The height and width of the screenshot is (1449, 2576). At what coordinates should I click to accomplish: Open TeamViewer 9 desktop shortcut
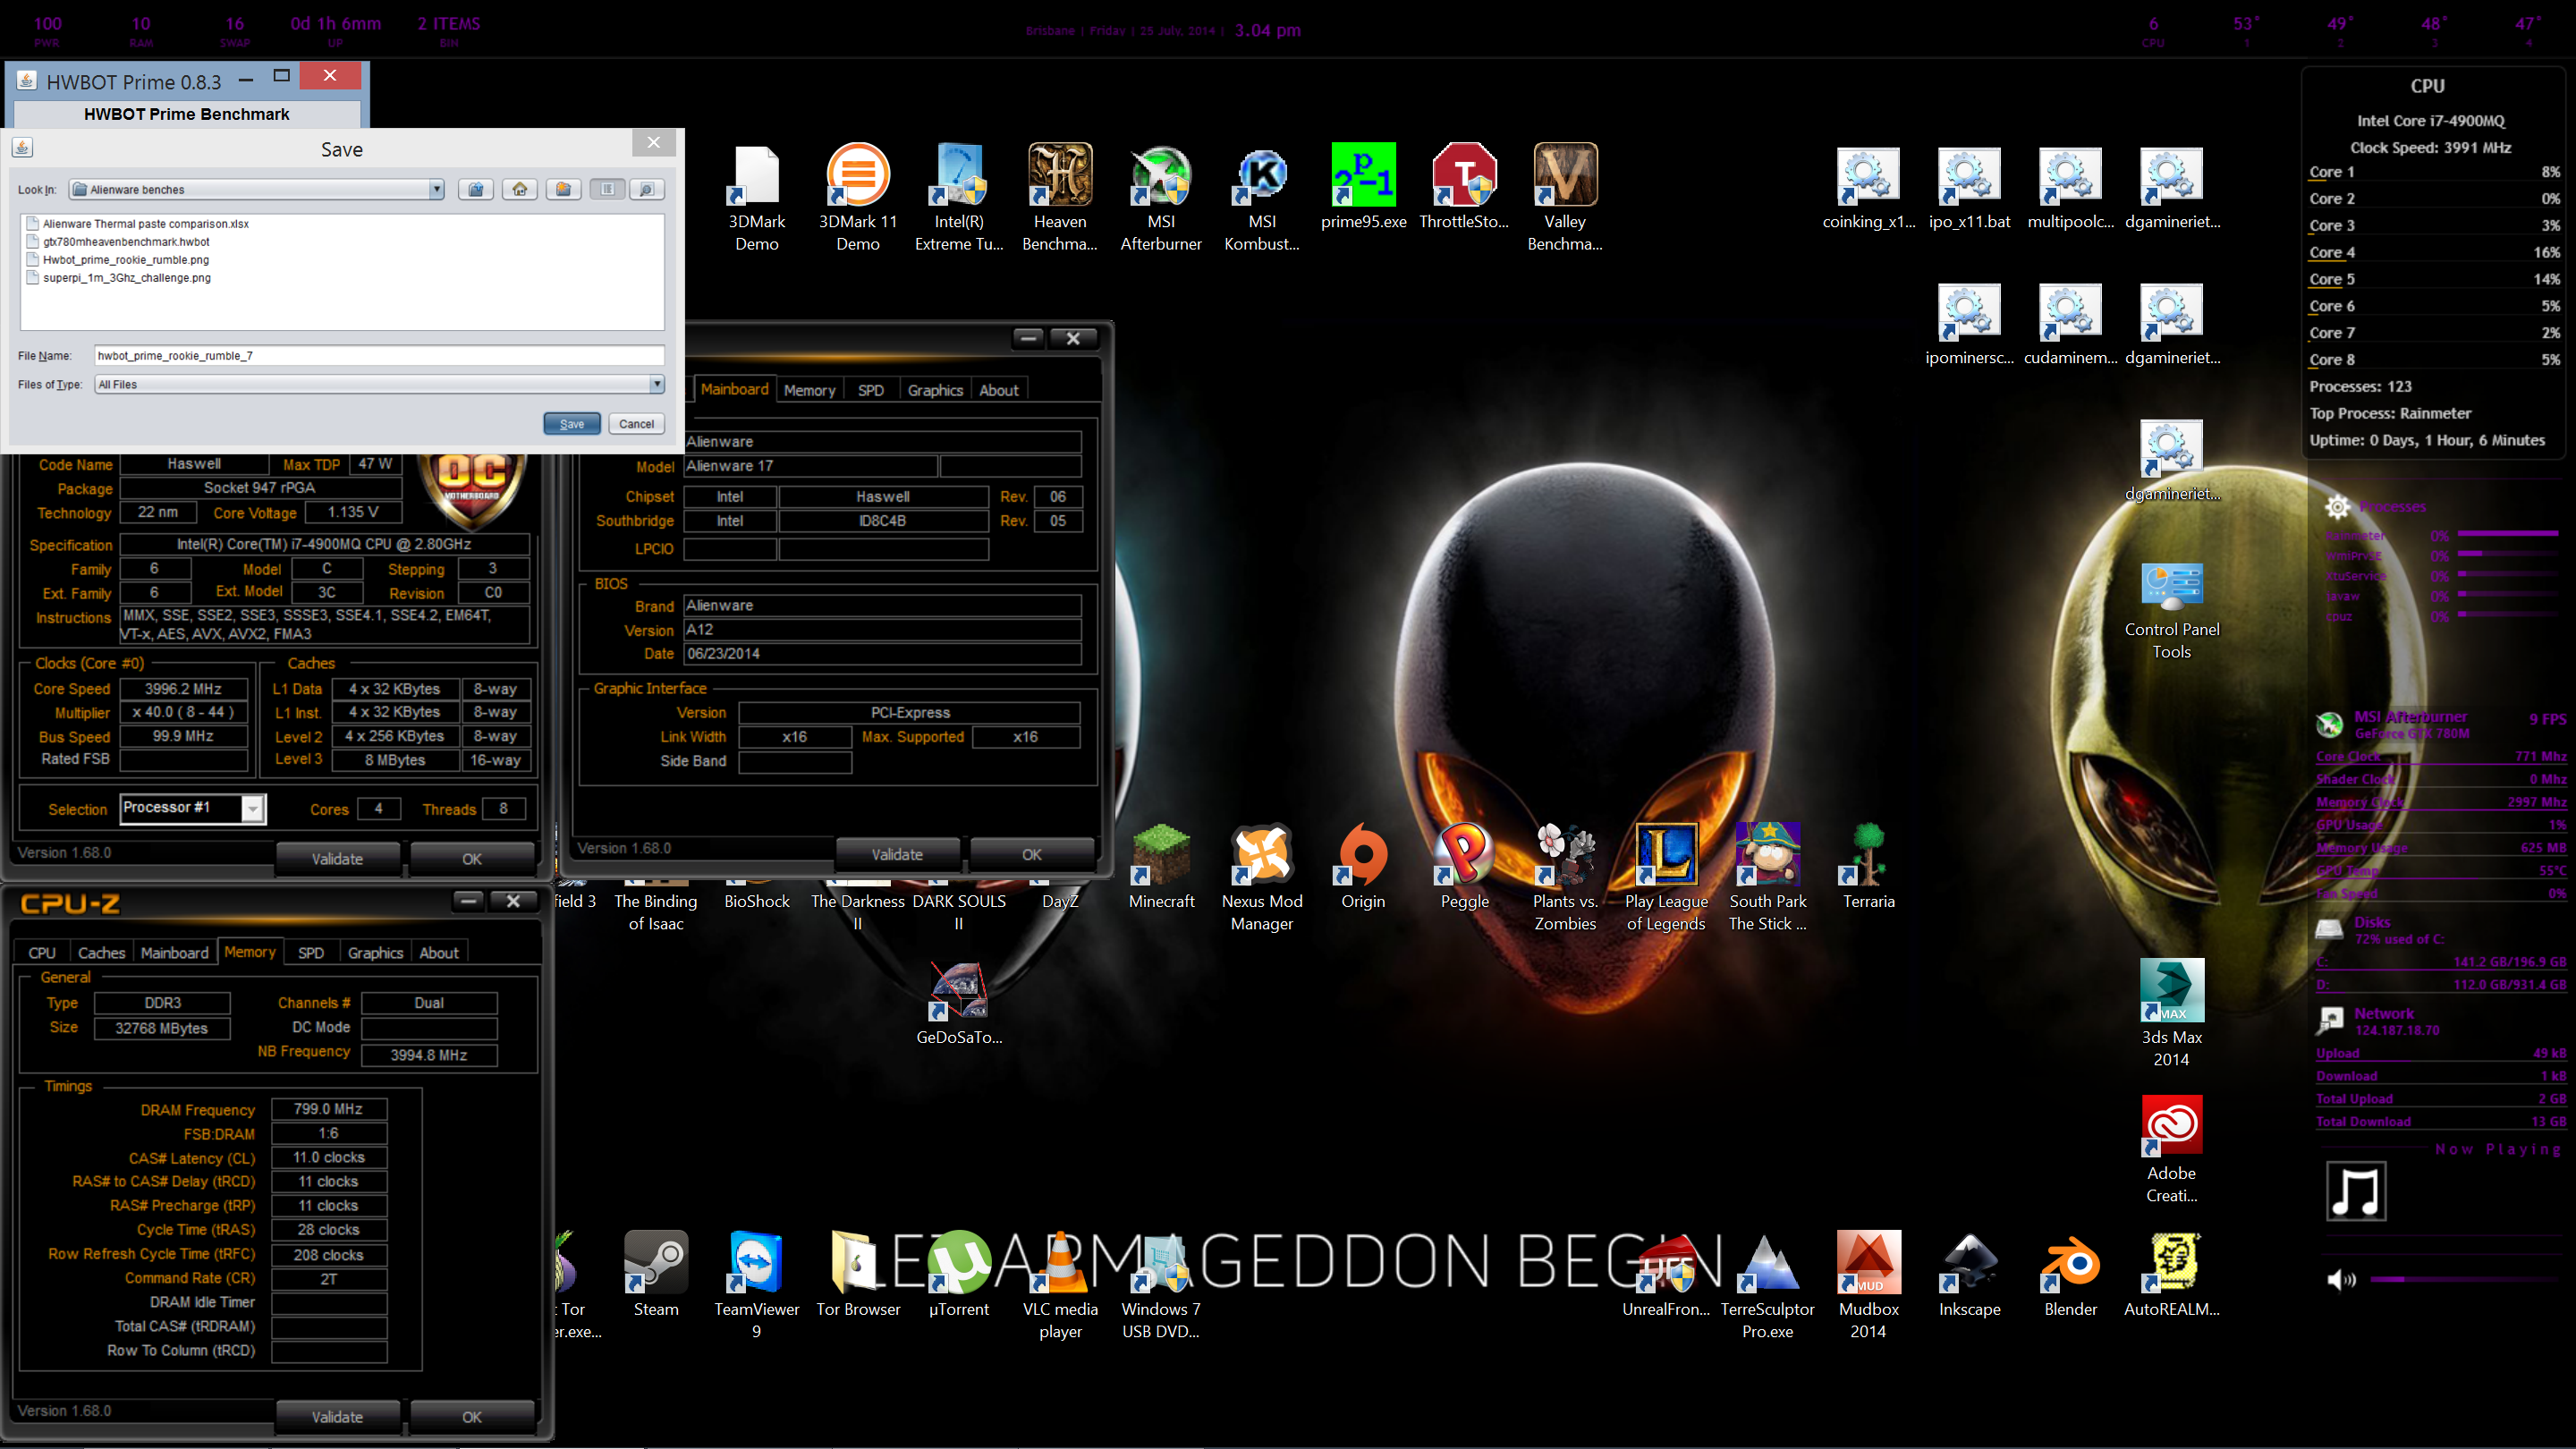click(x=756, y=1285)
